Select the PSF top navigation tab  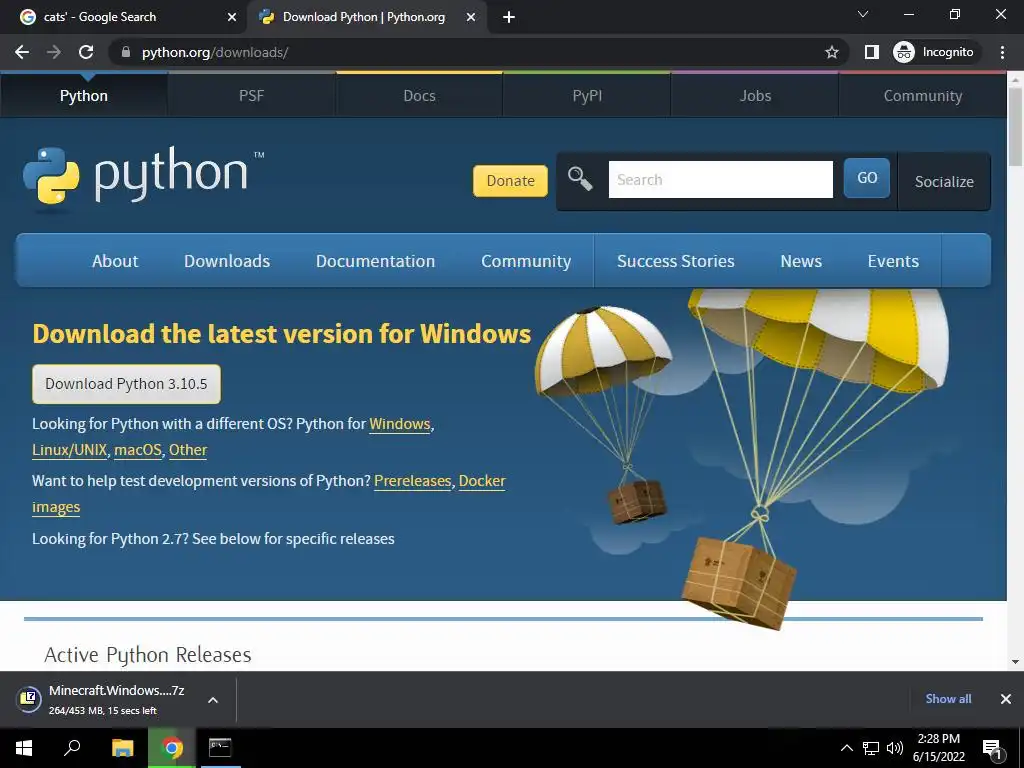tap(251, 95)
